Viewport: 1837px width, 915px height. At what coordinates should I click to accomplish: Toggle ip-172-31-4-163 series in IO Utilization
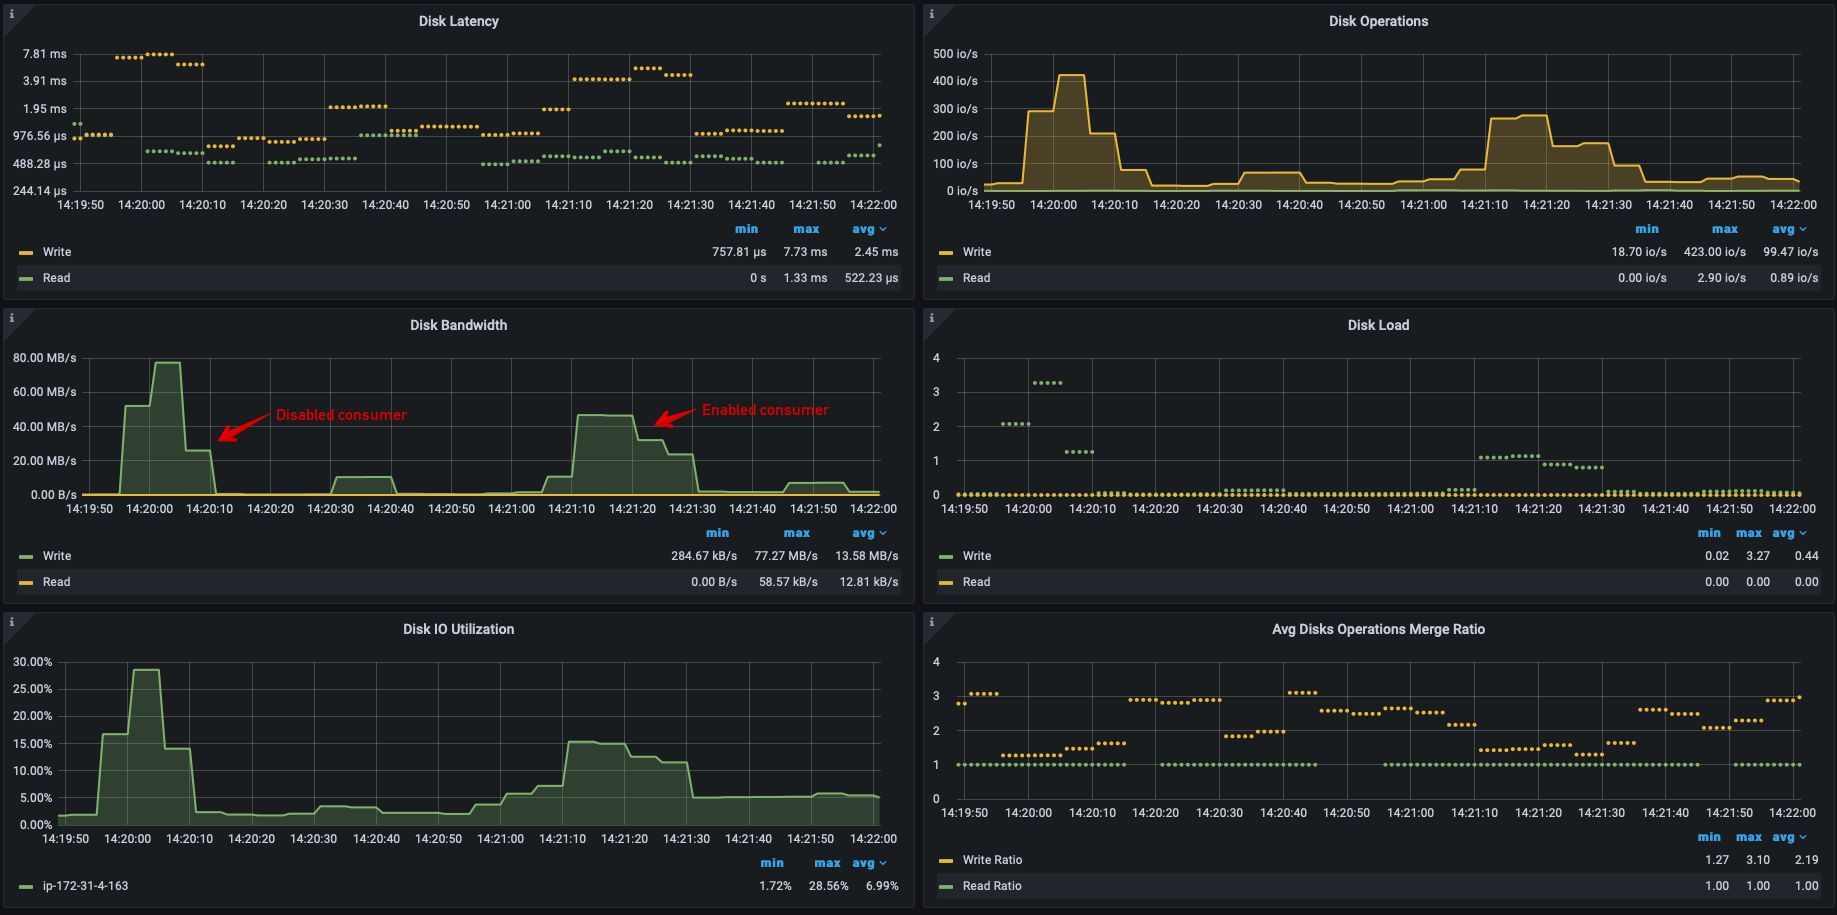pos(85,886)
